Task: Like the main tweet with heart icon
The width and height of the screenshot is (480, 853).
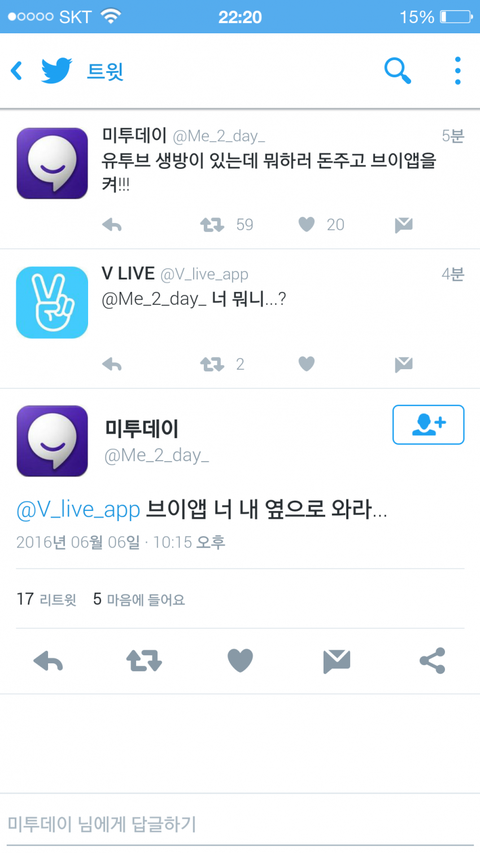Action: click(x=240, y=661)
